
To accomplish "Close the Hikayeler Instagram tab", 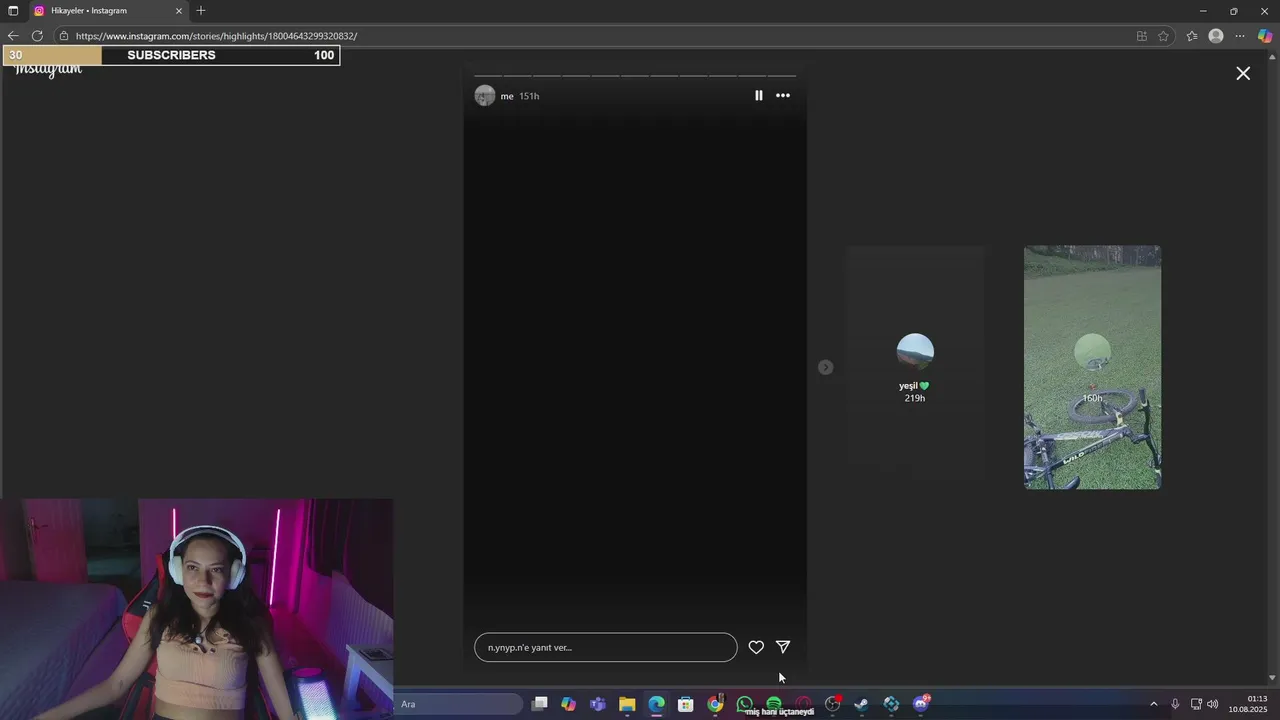I will (179, 11).
